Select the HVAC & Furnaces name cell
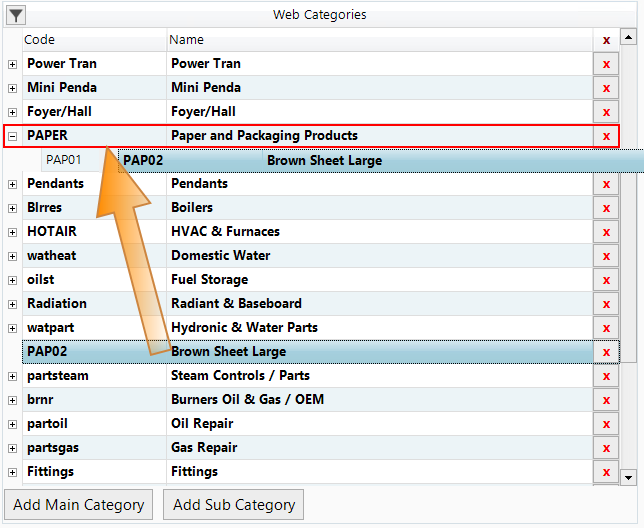 [x=380, y=232]
